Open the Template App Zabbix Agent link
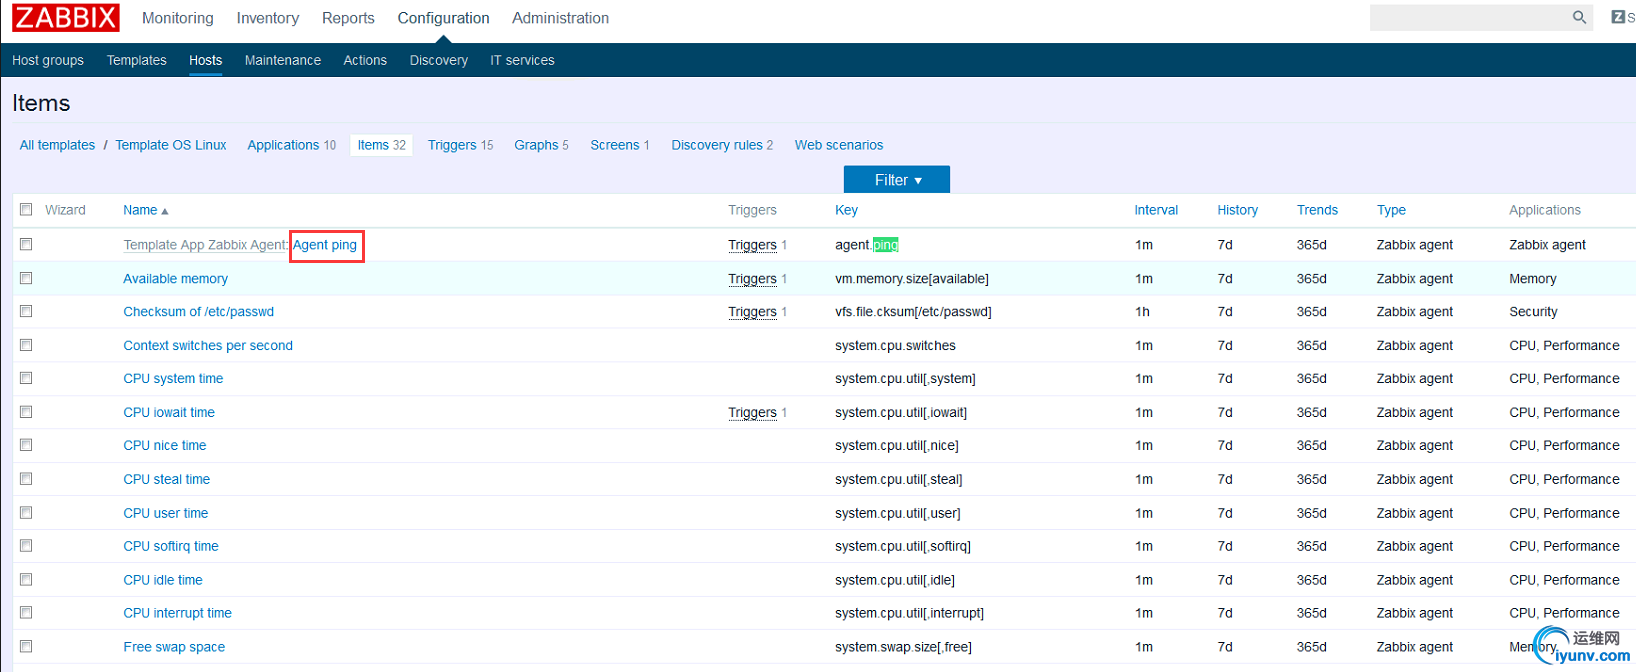The width and height of the screenshot is (1636, 672). (204, 245)
